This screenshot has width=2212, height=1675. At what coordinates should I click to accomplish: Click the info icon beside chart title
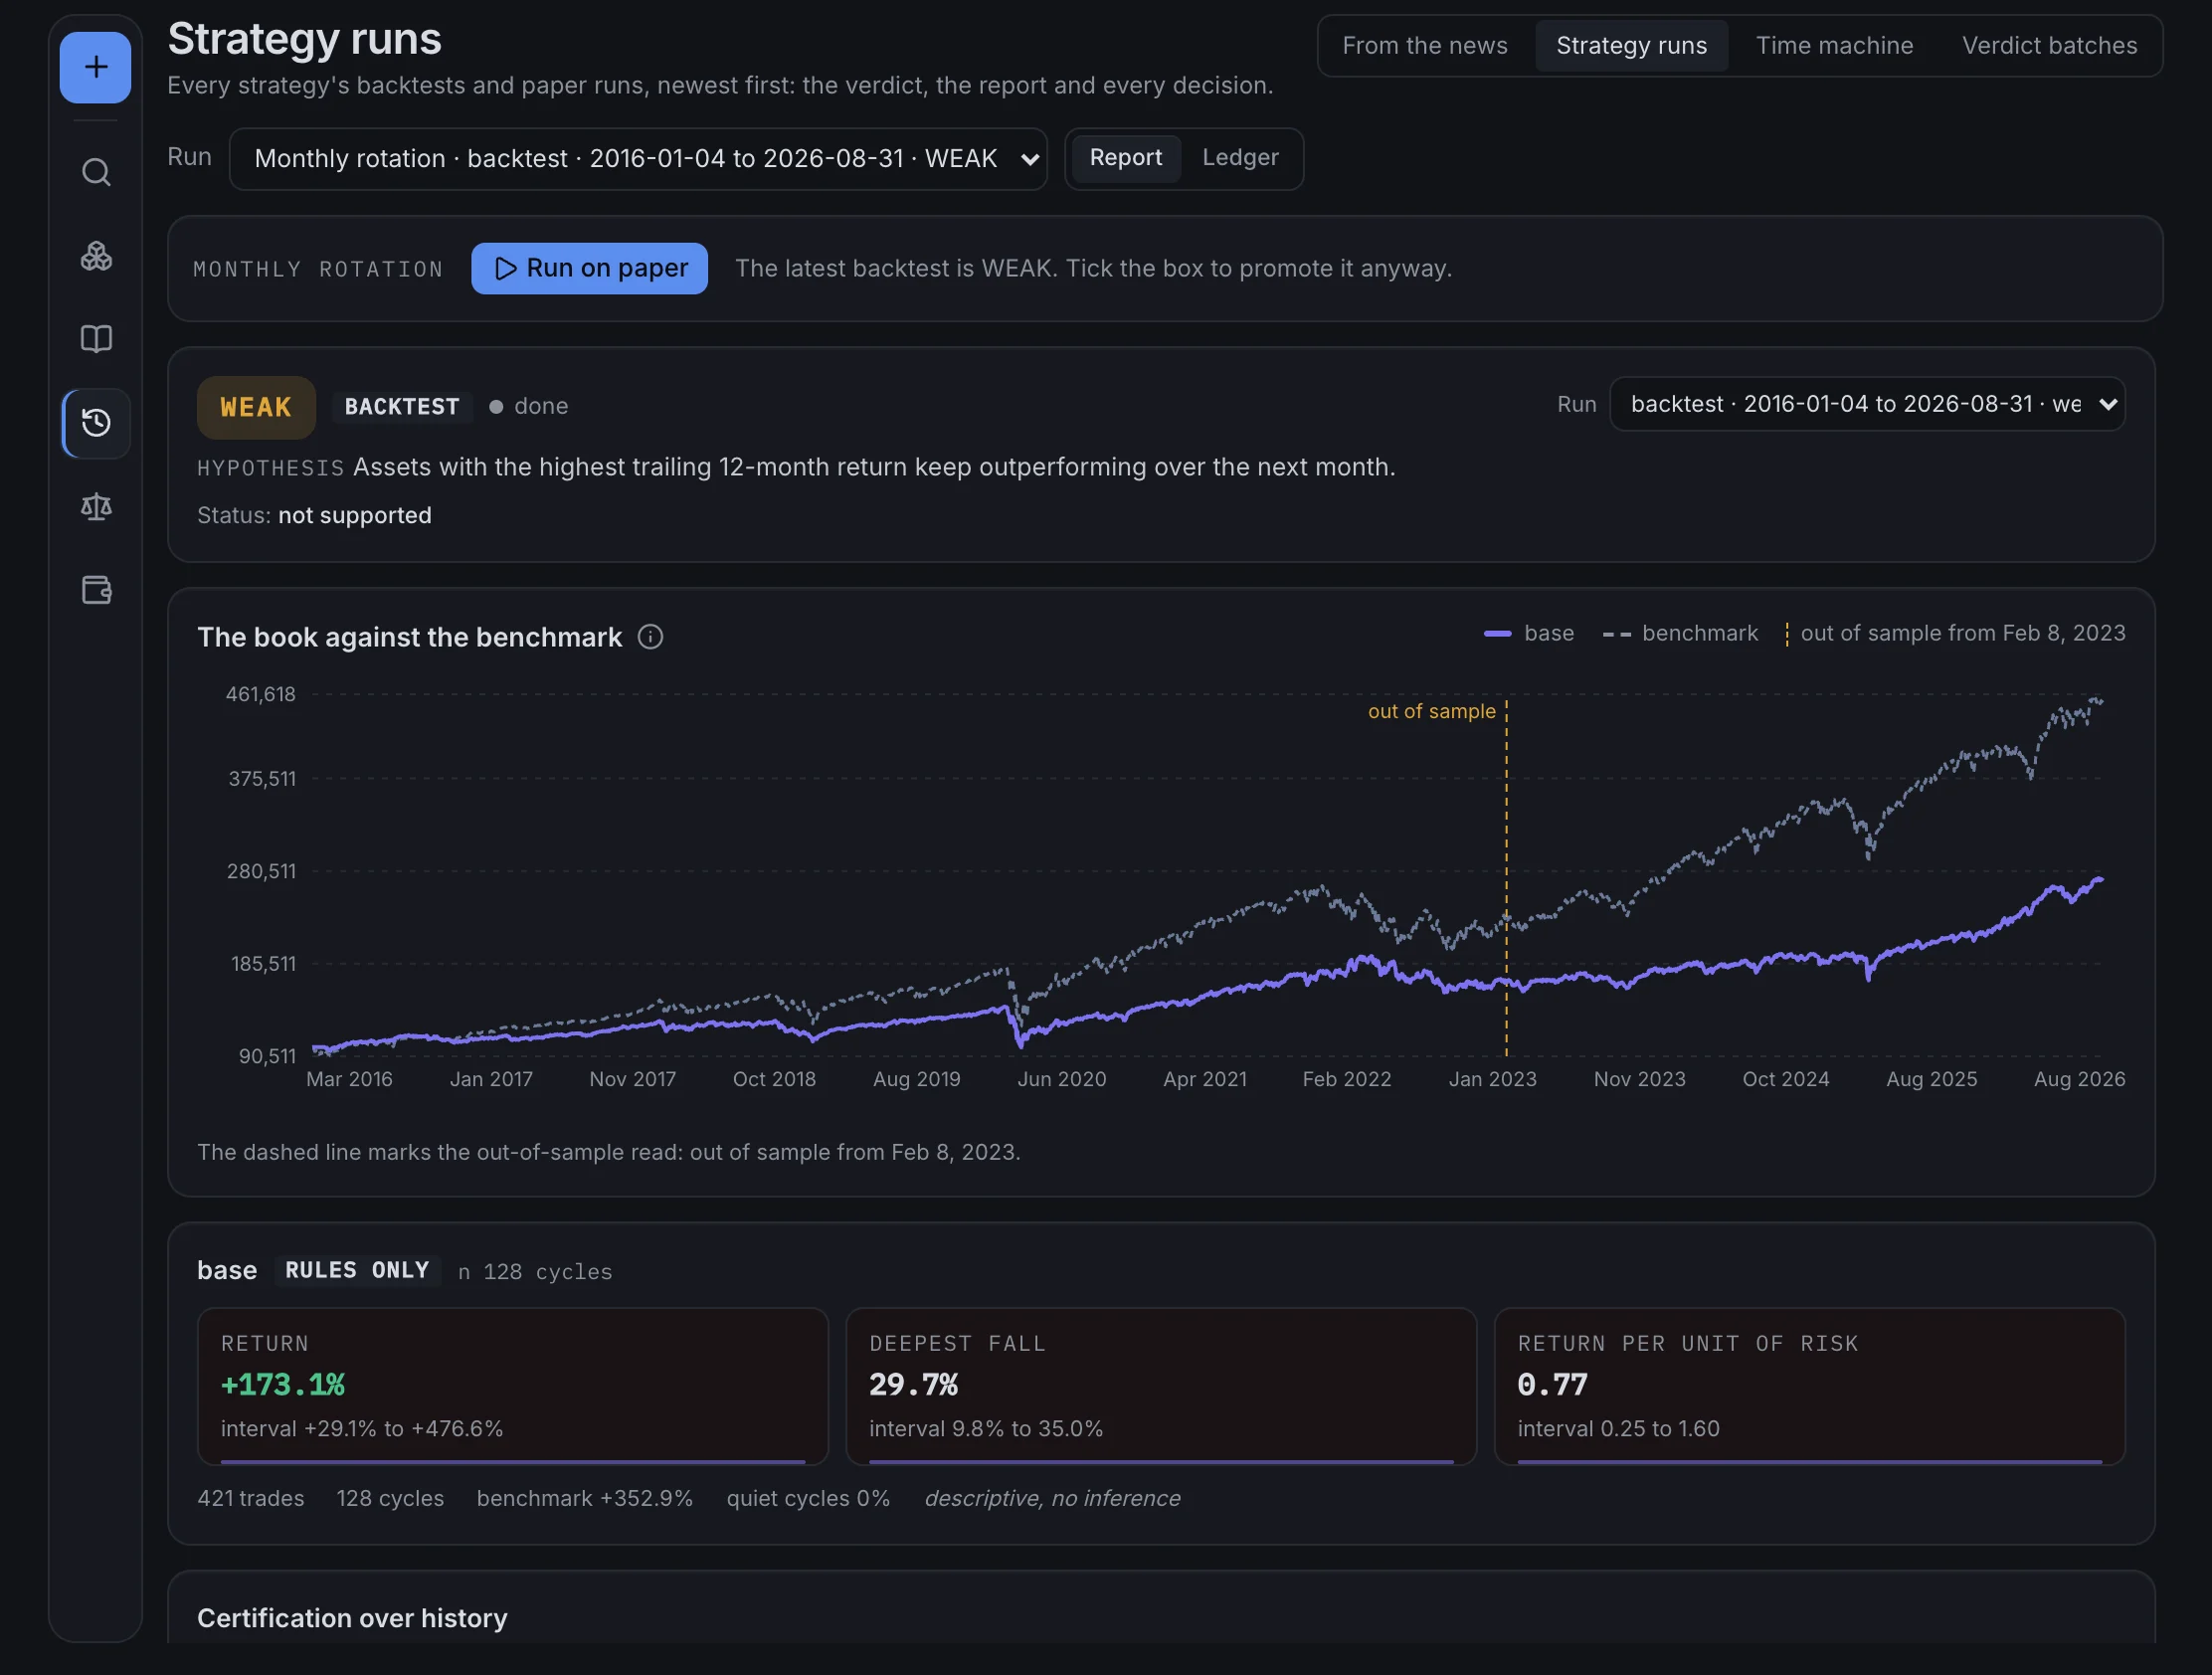click(x=650, y=637)
